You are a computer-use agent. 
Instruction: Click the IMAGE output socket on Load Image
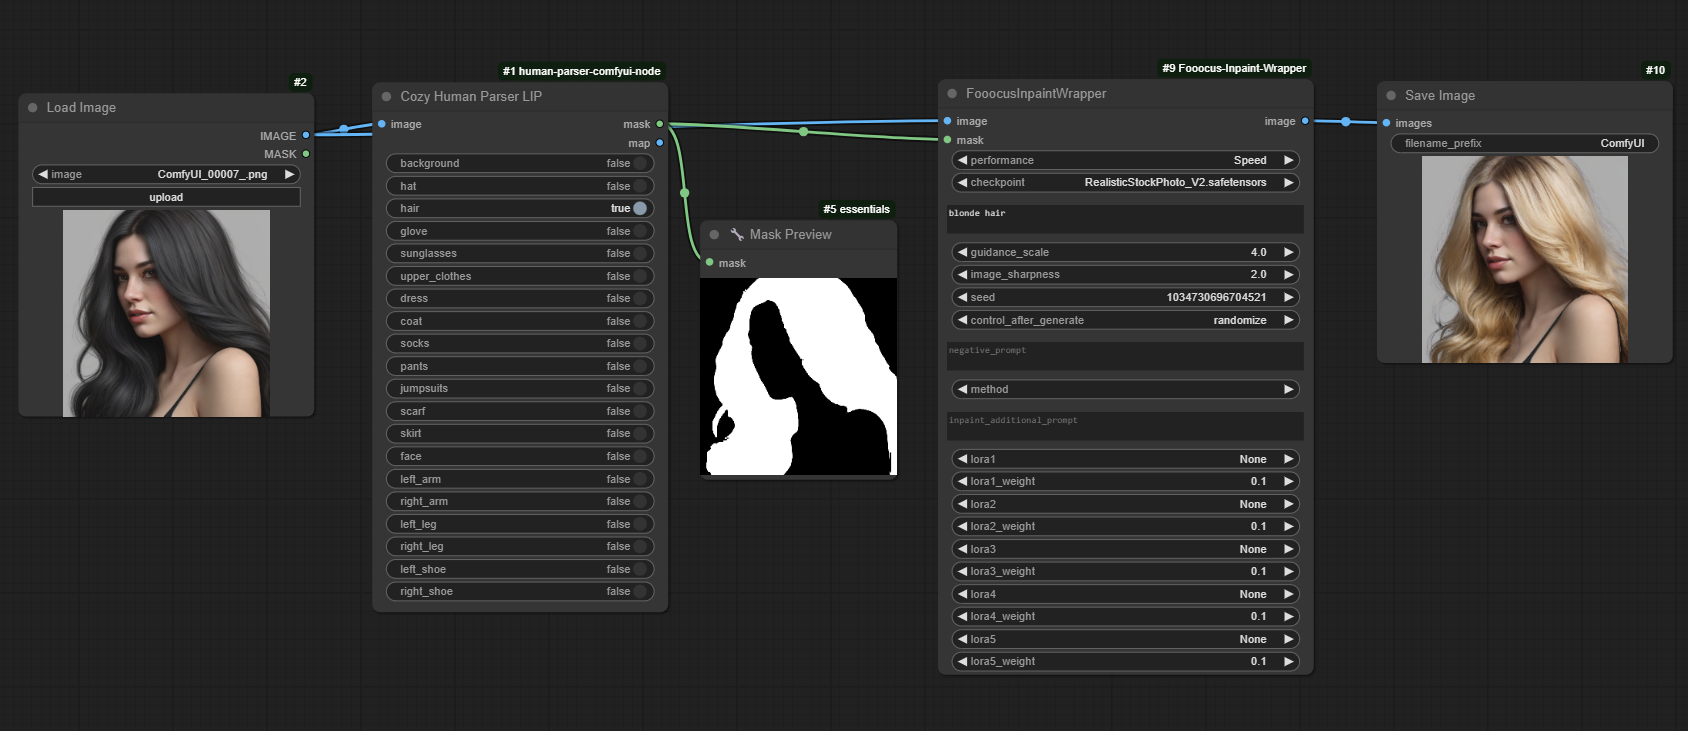pos(306,135)
